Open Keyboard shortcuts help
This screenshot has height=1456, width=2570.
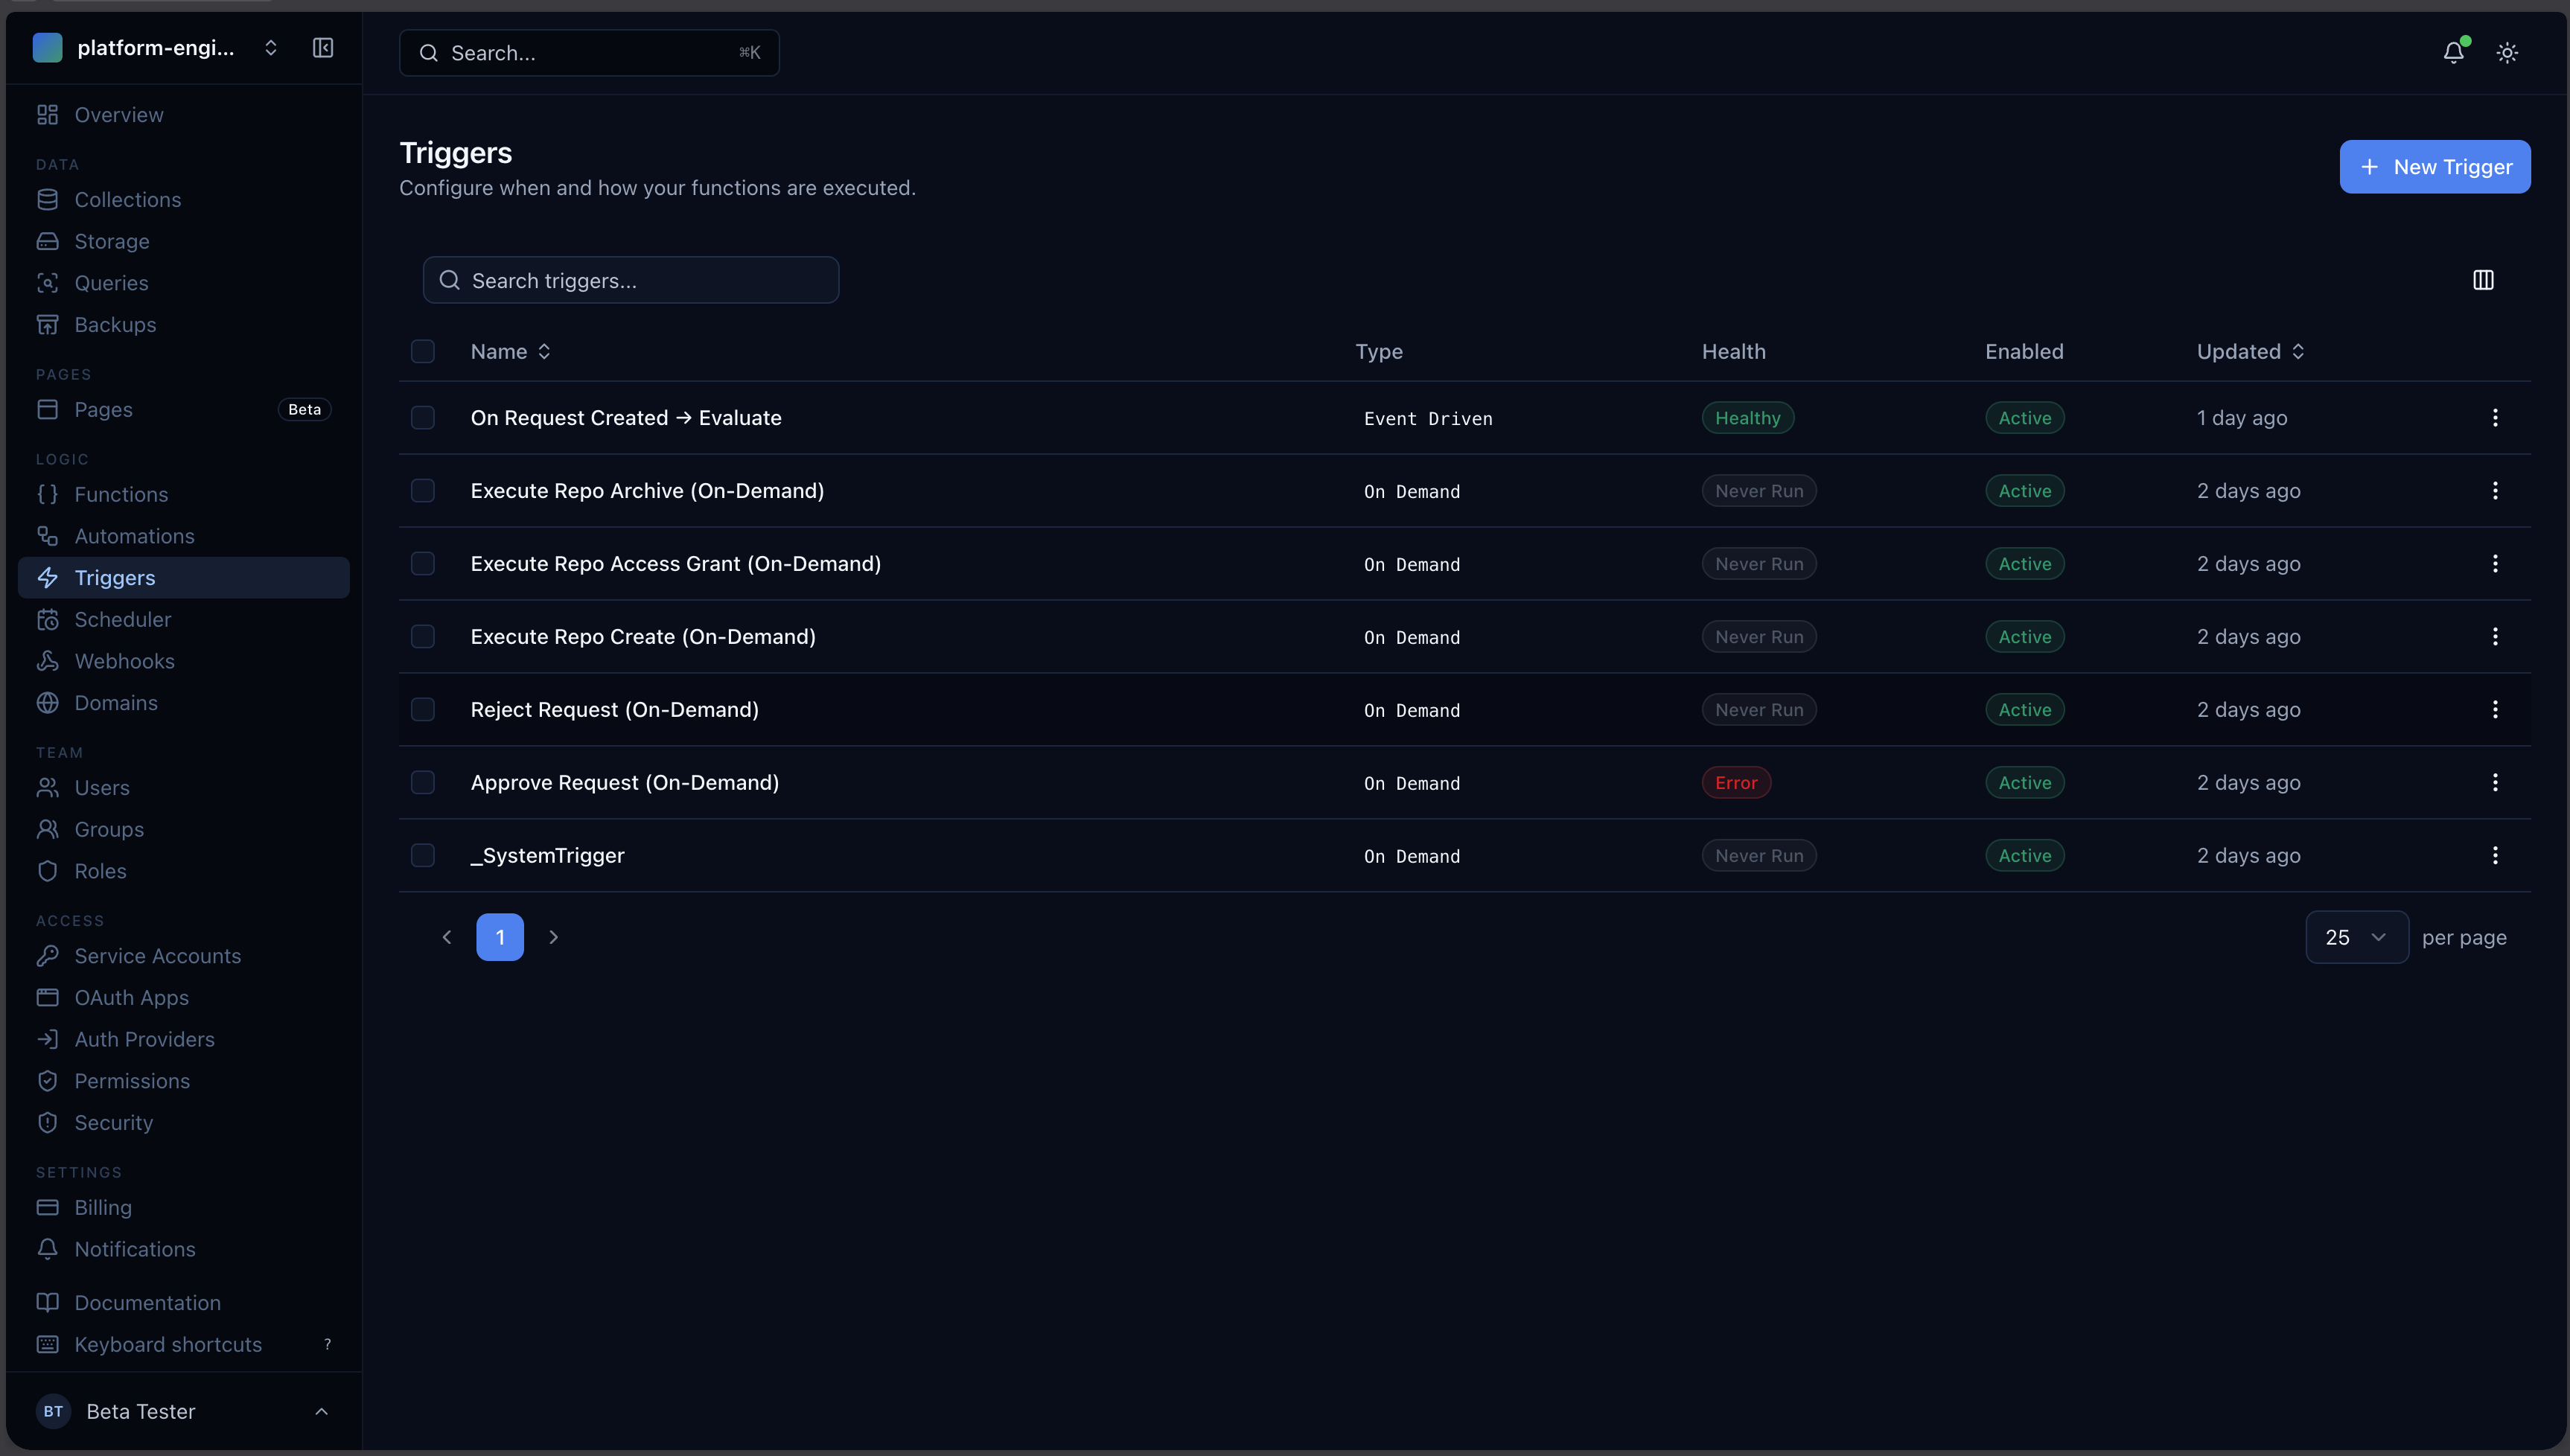(184, 1345)
